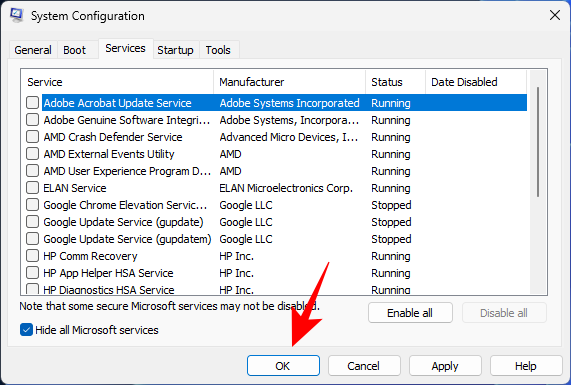571x385 pixels.
Task: Check AMD User Experience Program checkbox
Action: (32, 171)
